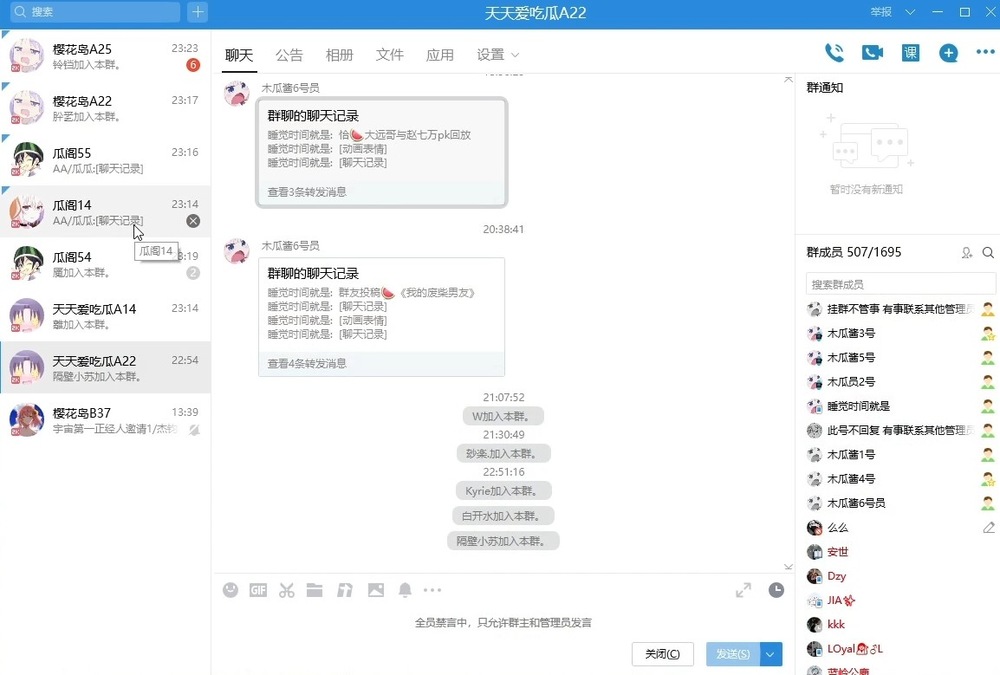Click the music share icon
The image size is (1000, 675).
pyautogui.click(x=345, y=590)
